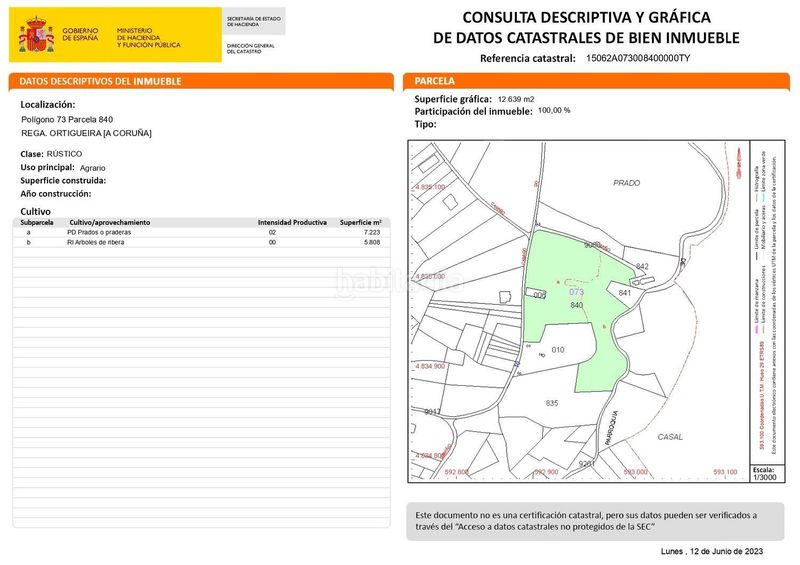Click the Superficie gráfica value '12.639 m2'
The width and height of the screenshot is (800, 565).
coord(516,99)
